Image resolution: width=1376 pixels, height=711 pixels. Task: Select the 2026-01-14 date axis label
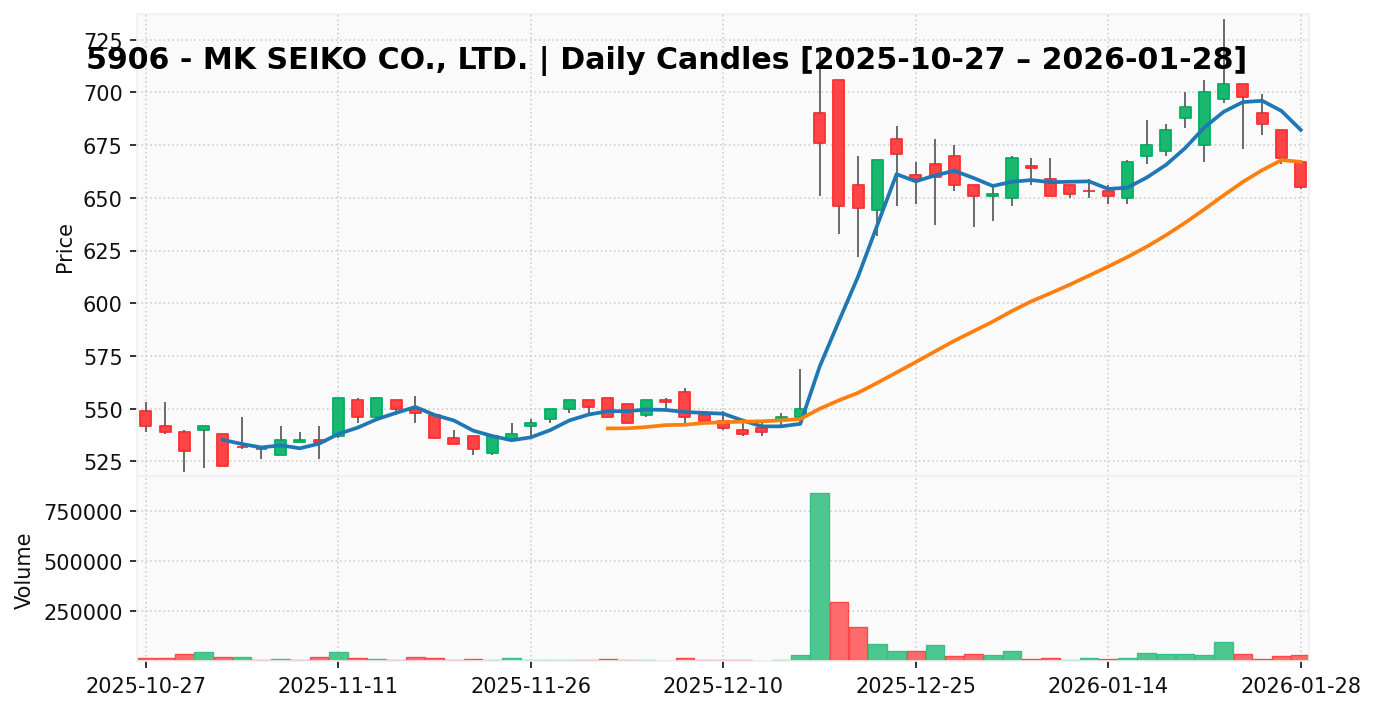[x=1108, y=687]
